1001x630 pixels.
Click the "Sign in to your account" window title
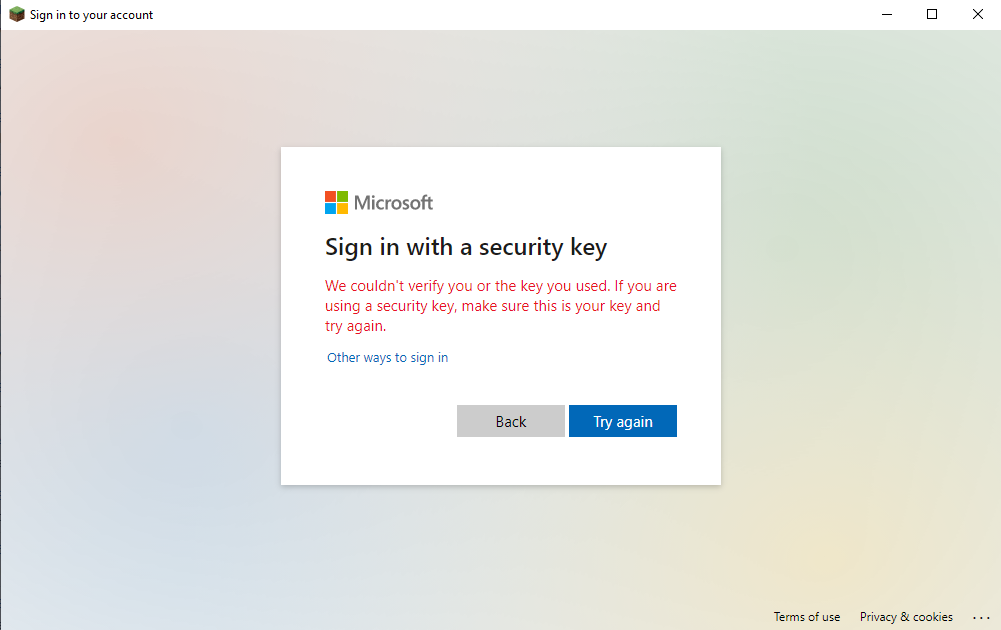[x=91, y=15]
